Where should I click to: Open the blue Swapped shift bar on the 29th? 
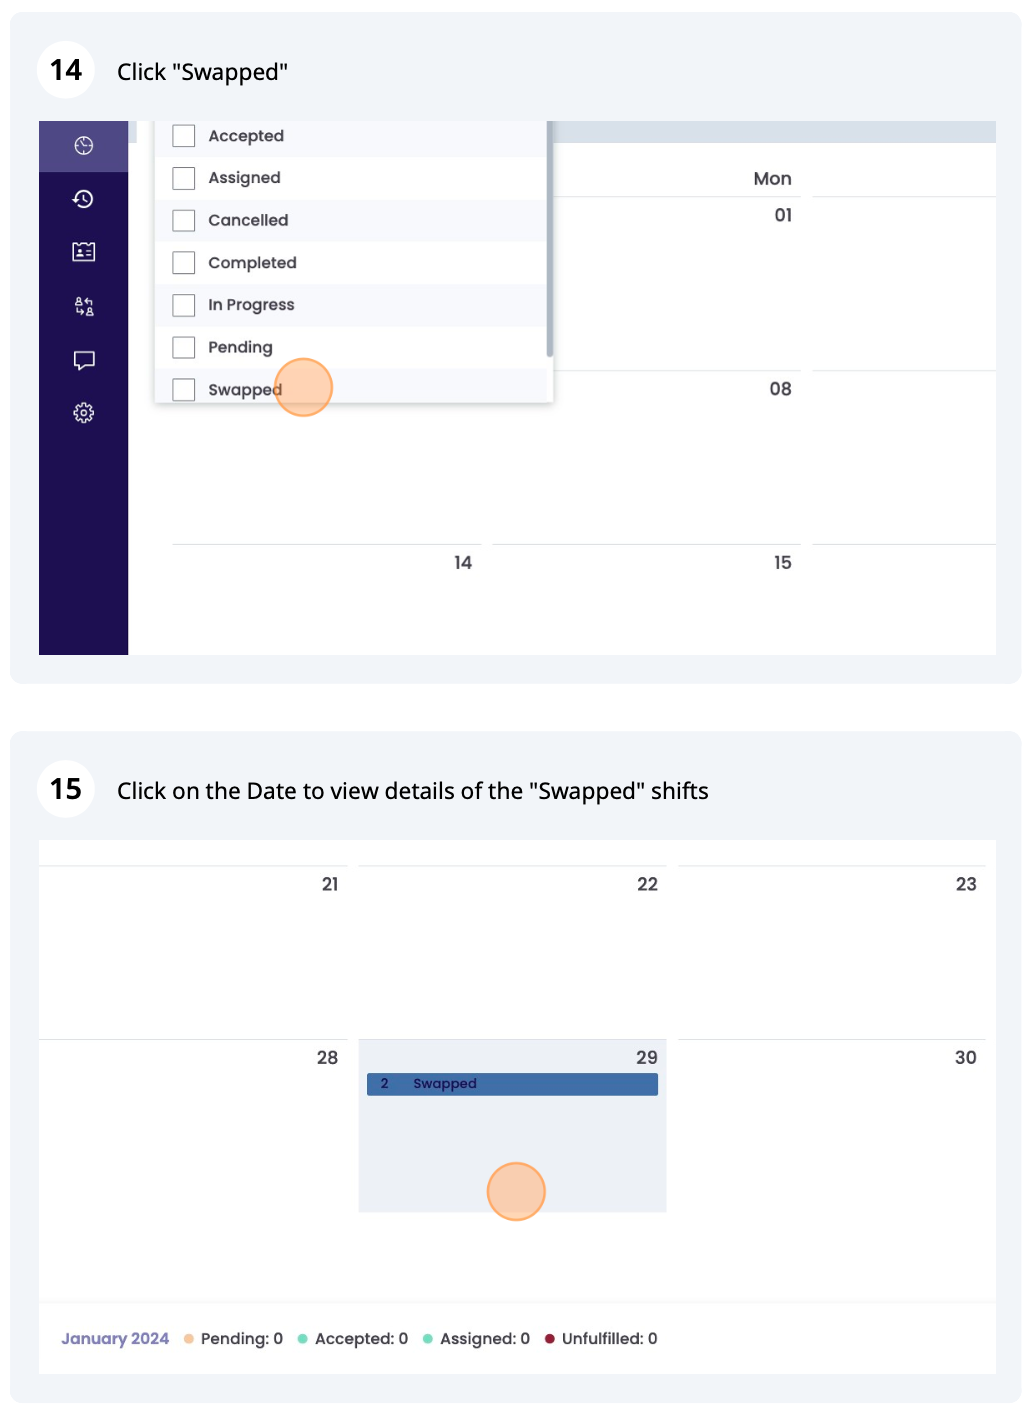pos(512,1084)
